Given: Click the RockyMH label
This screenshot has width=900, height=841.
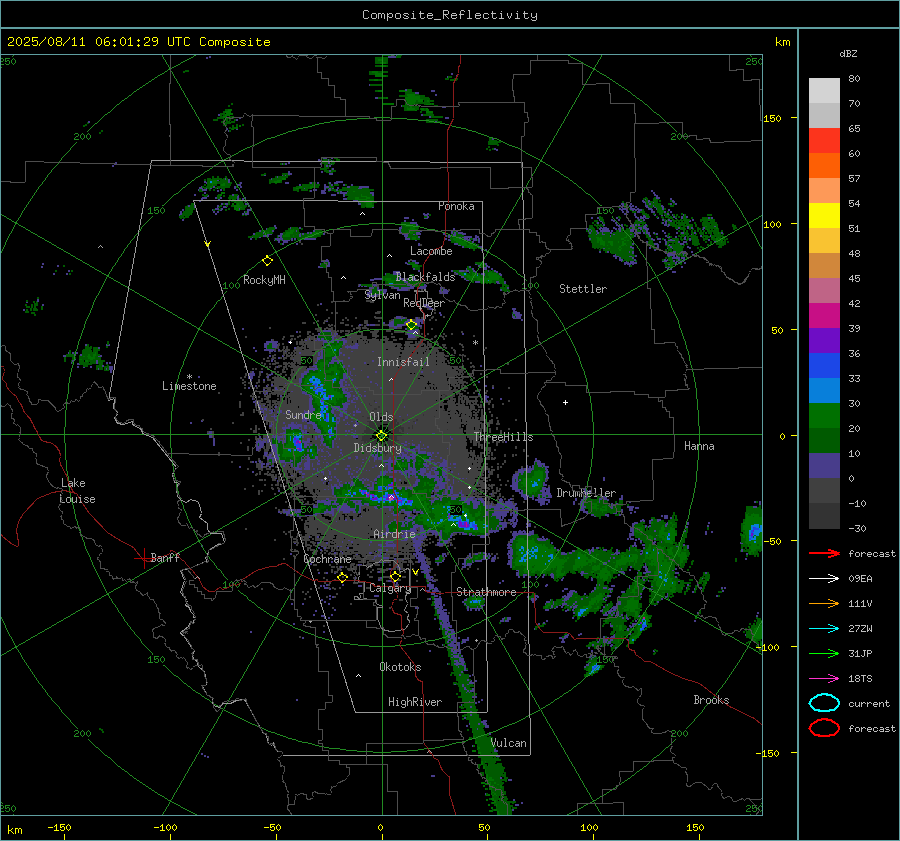Looking at the screenshot, I should pos(264,280).
